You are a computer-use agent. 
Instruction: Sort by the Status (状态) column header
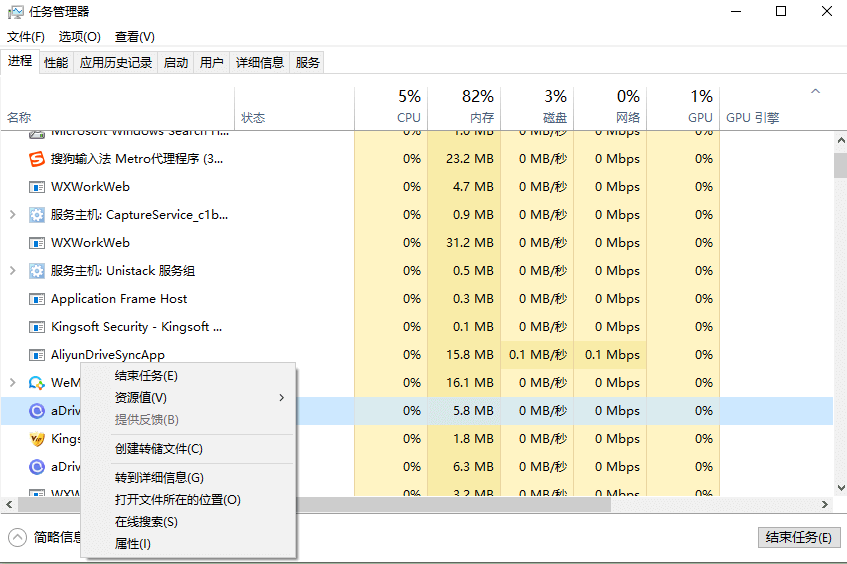(x=294, y=107)
